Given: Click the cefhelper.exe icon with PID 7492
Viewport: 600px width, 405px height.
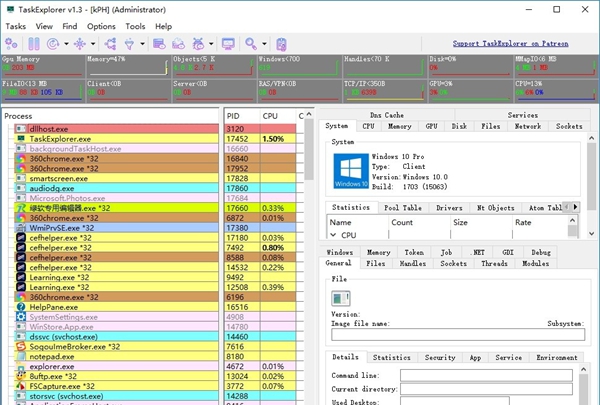Looking at the screenshot, I should (x=21, y=248).
